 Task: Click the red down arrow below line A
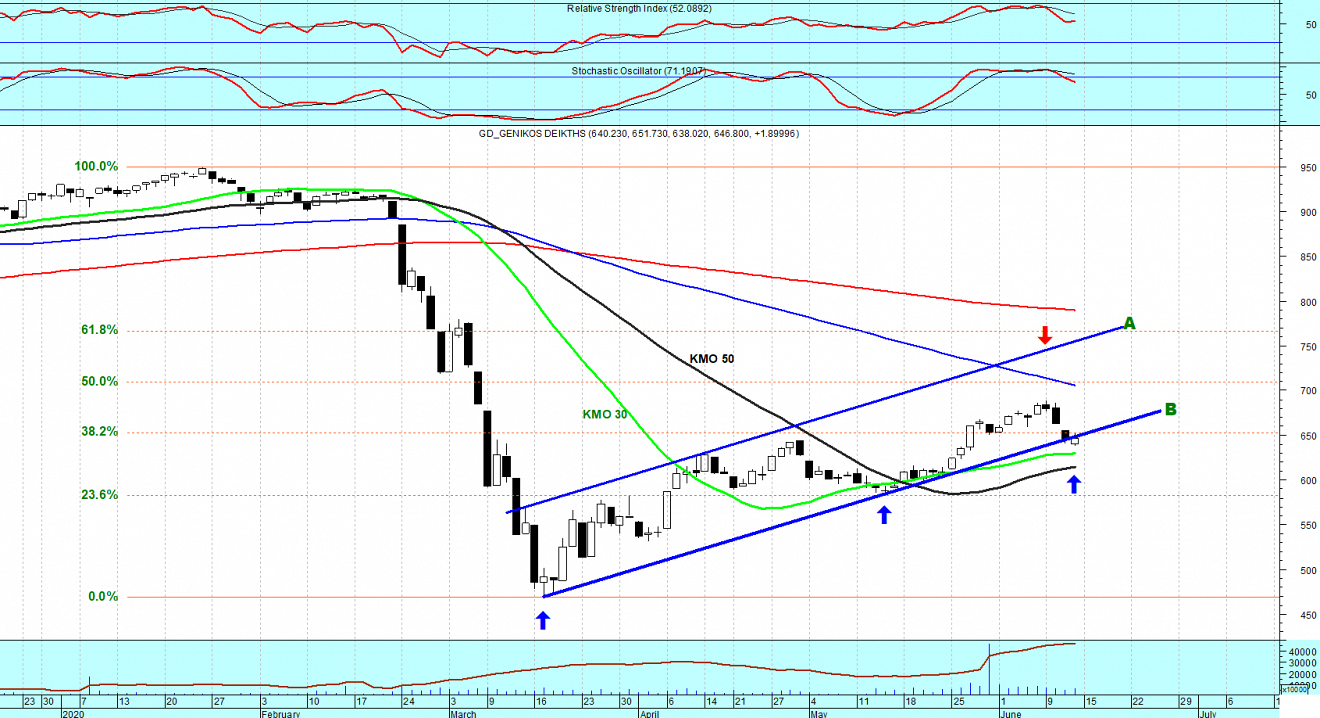pos(1045,335)
